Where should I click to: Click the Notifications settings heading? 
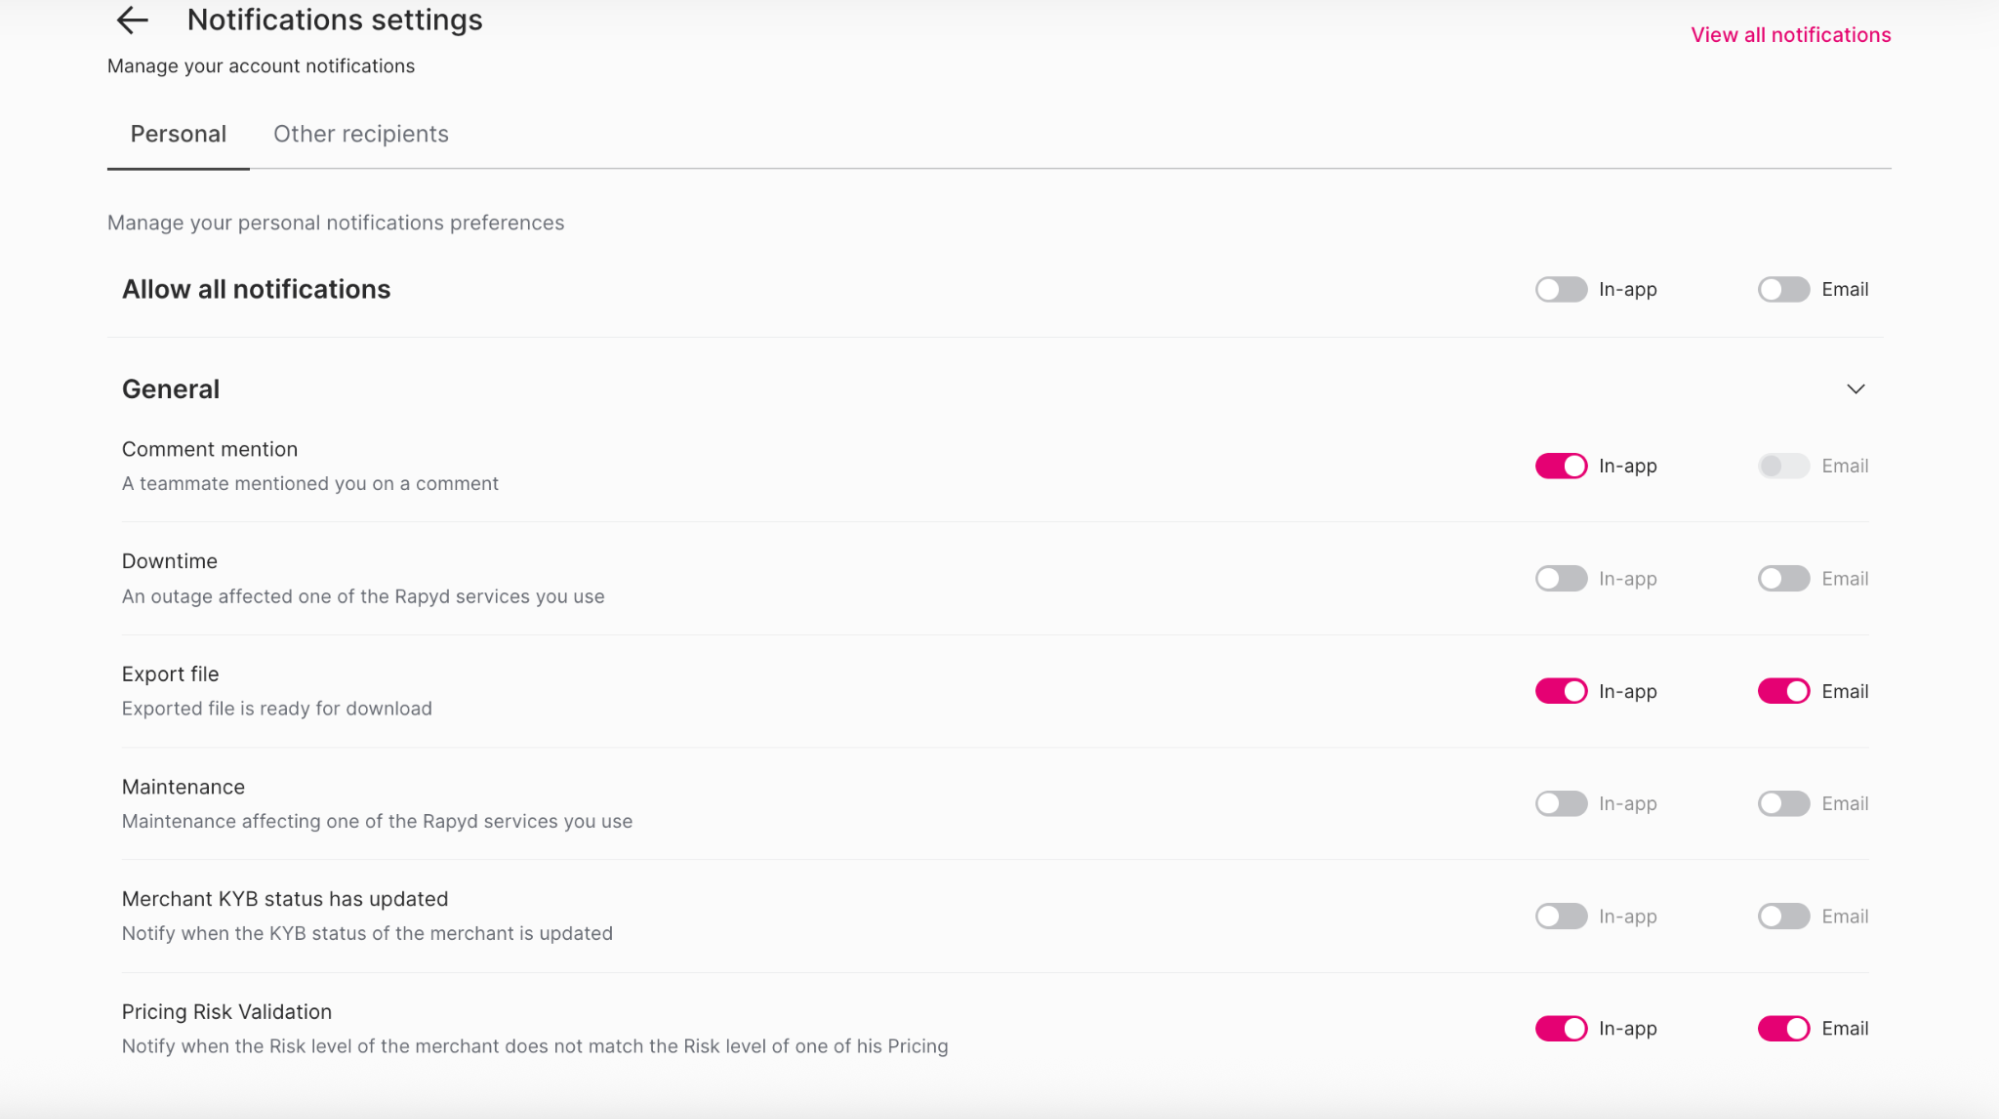[334, 19]
